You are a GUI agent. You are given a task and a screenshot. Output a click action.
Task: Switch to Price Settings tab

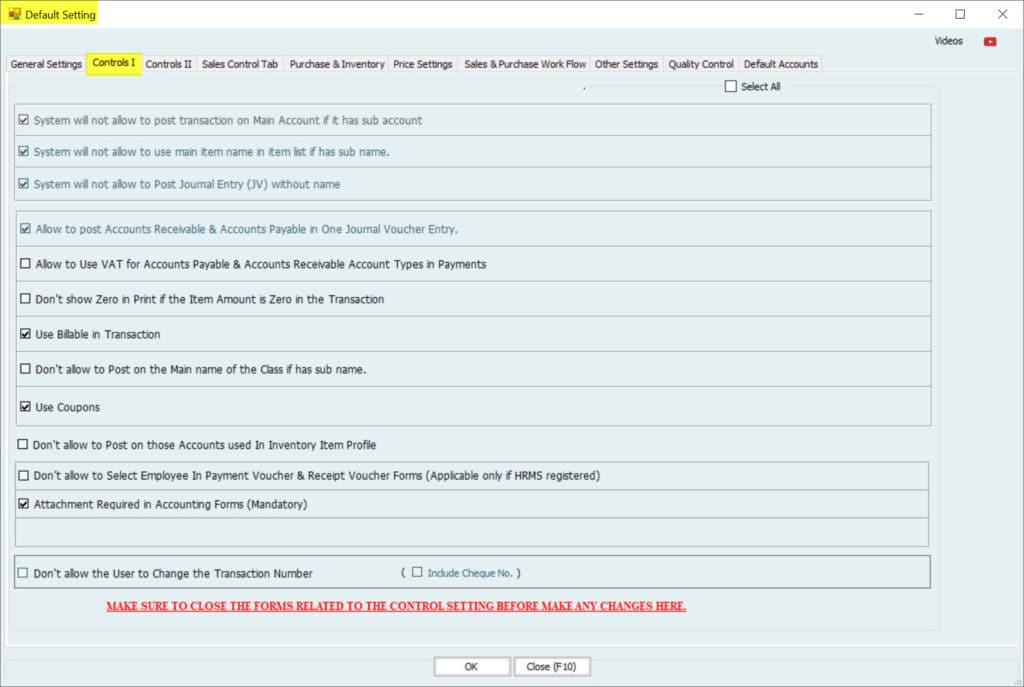[423, 64]
